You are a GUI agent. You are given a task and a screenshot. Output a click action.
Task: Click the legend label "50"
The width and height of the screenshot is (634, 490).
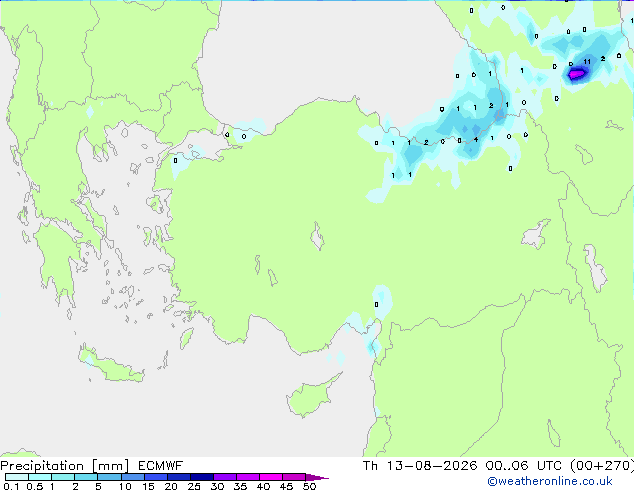coord(309,486)
